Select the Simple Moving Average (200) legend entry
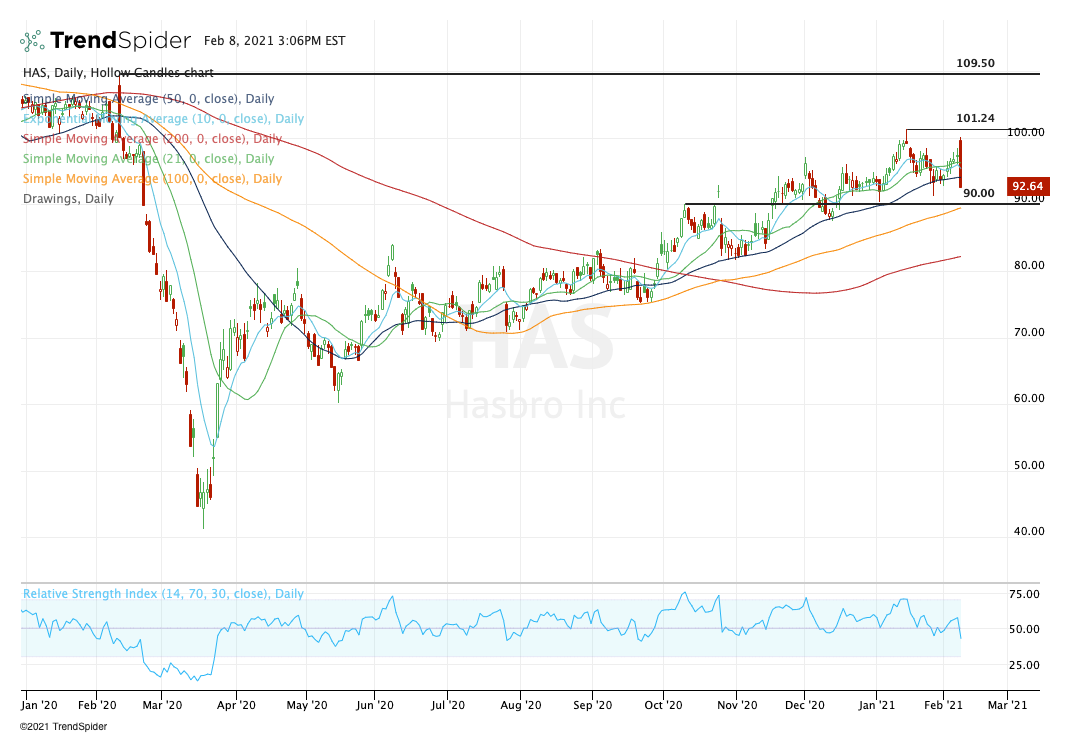 click(x=152, y=138)
